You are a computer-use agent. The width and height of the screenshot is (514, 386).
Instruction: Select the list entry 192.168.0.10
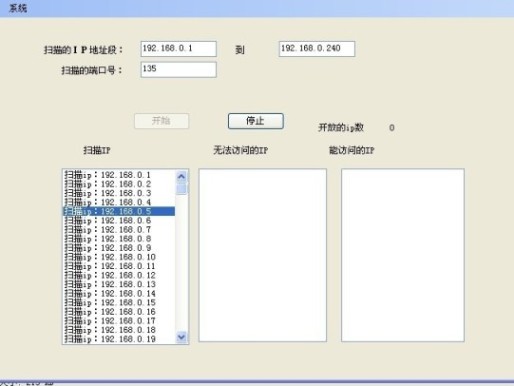pyautogui.click(x=119, y=257)
